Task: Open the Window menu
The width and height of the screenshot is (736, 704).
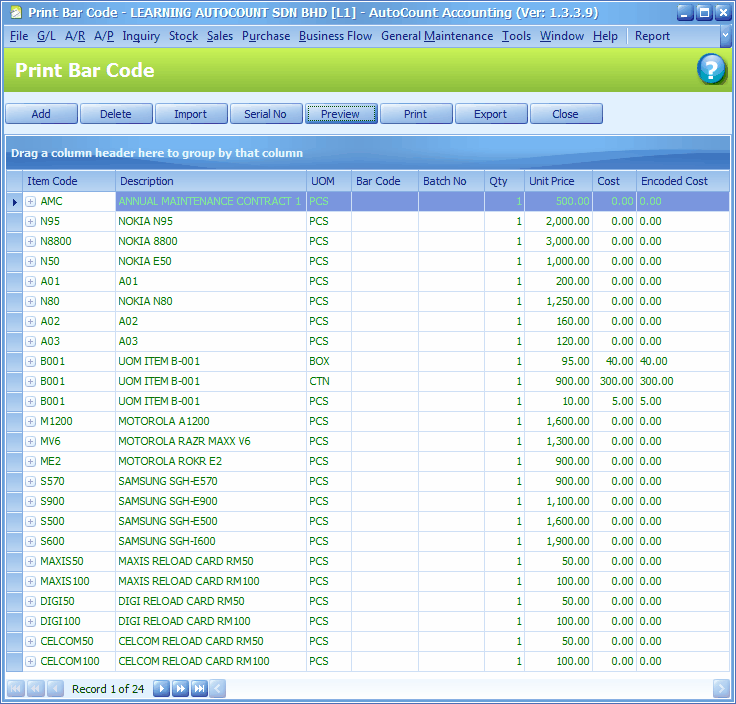Action: 561,36
